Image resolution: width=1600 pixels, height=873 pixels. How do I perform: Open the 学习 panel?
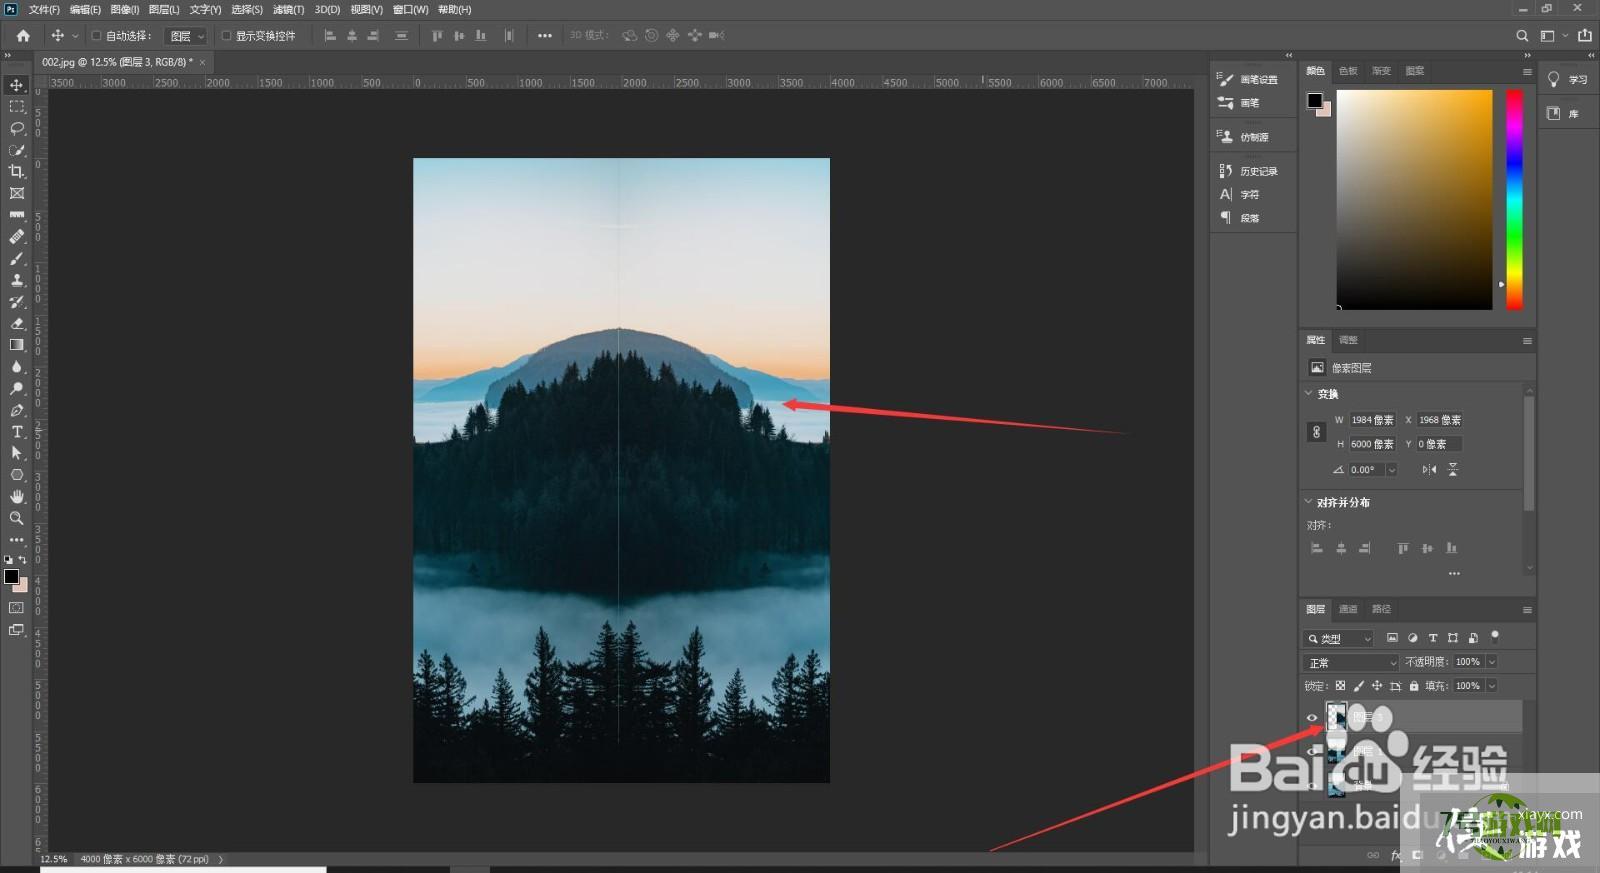coord(1568,80)
